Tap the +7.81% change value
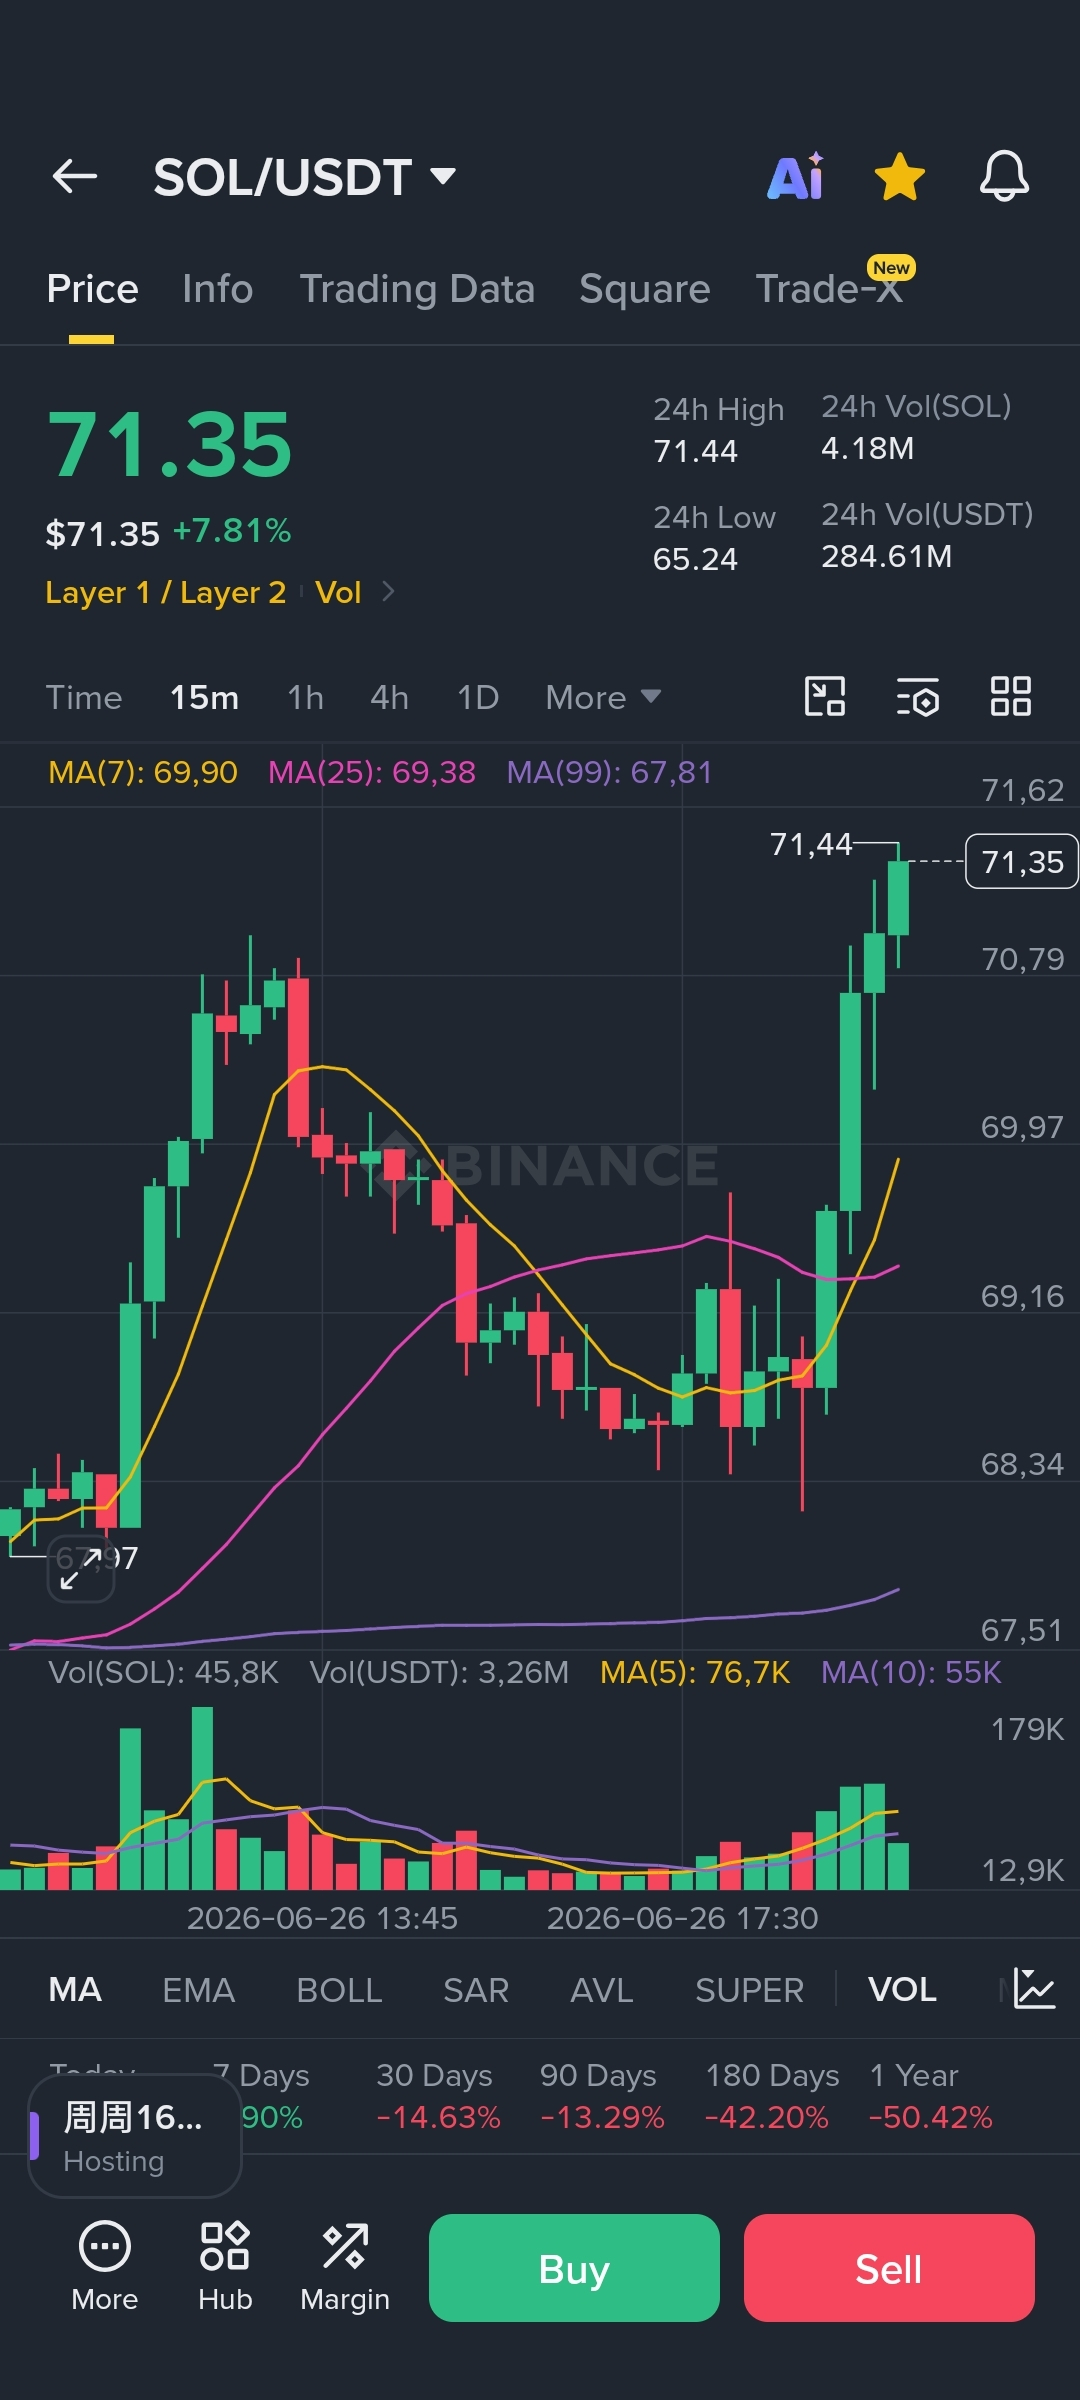The image size is (1080, 2400). coord(232,531)
